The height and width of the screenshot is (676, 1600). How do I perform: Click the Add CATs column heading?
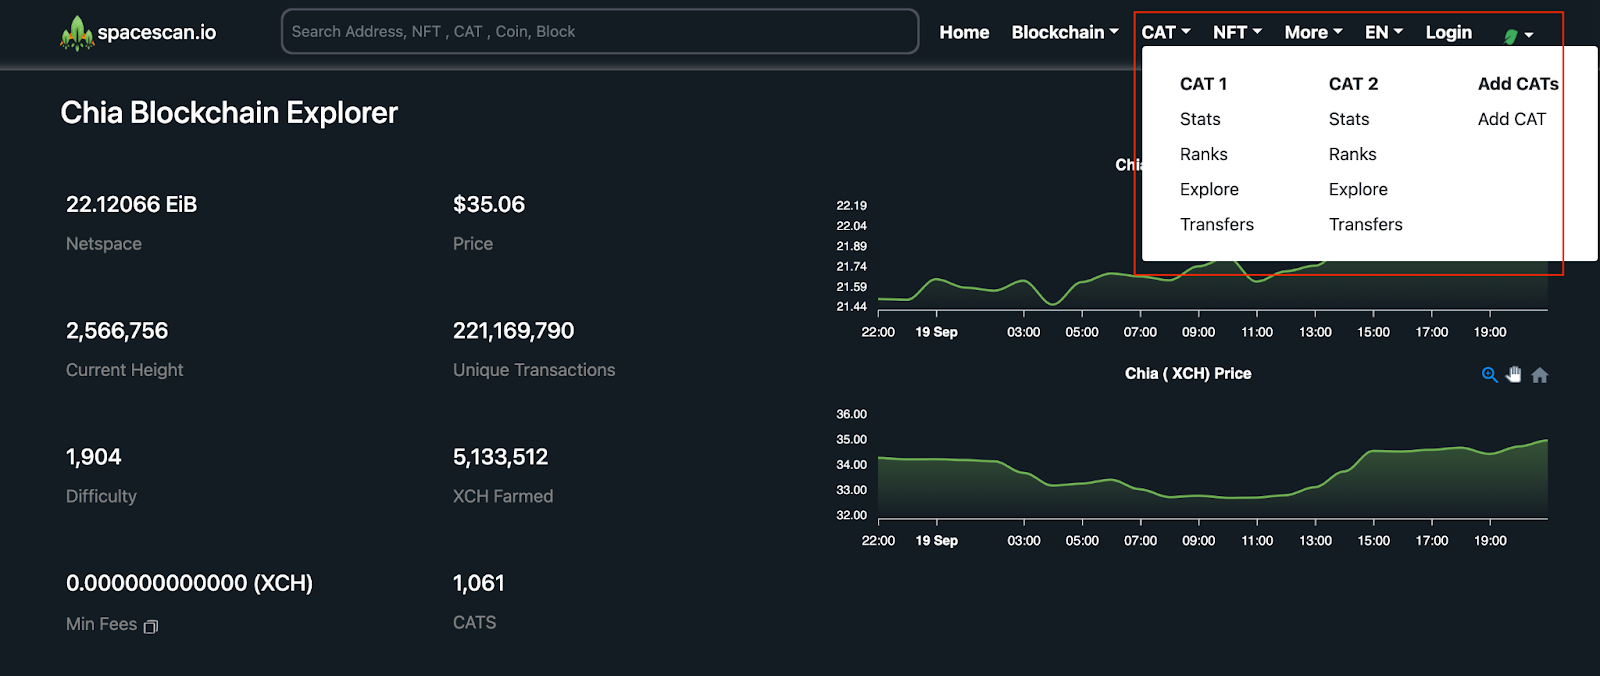(1518, 84)
